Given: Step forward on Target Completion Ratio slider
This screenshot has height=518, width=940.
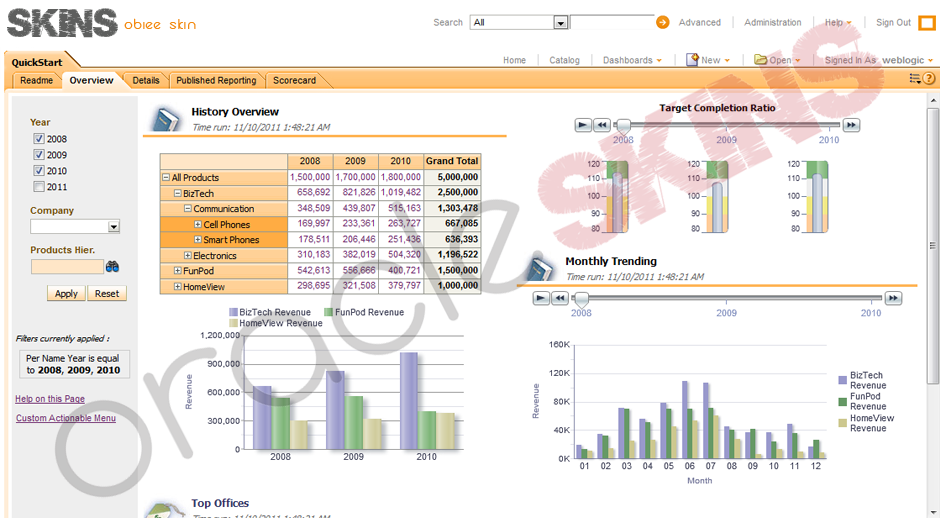Looking at the screenshot, I should point(851,125).
